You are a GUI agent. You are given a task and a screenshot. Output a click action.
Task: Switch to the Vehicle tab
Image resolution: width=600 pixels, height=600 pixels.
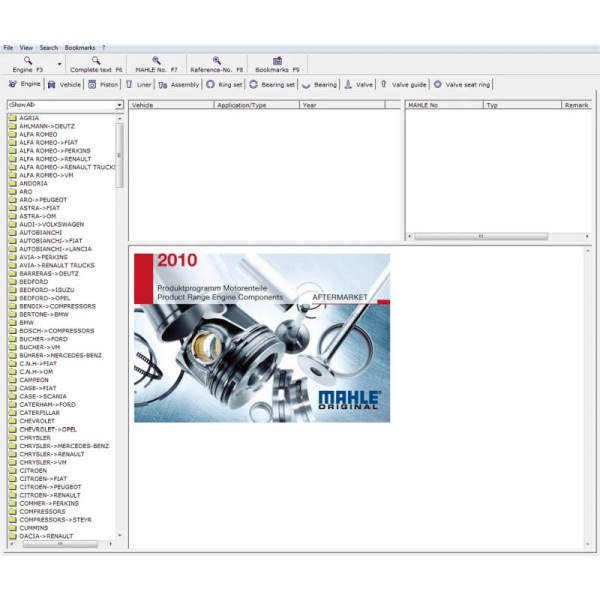(65, 85)
